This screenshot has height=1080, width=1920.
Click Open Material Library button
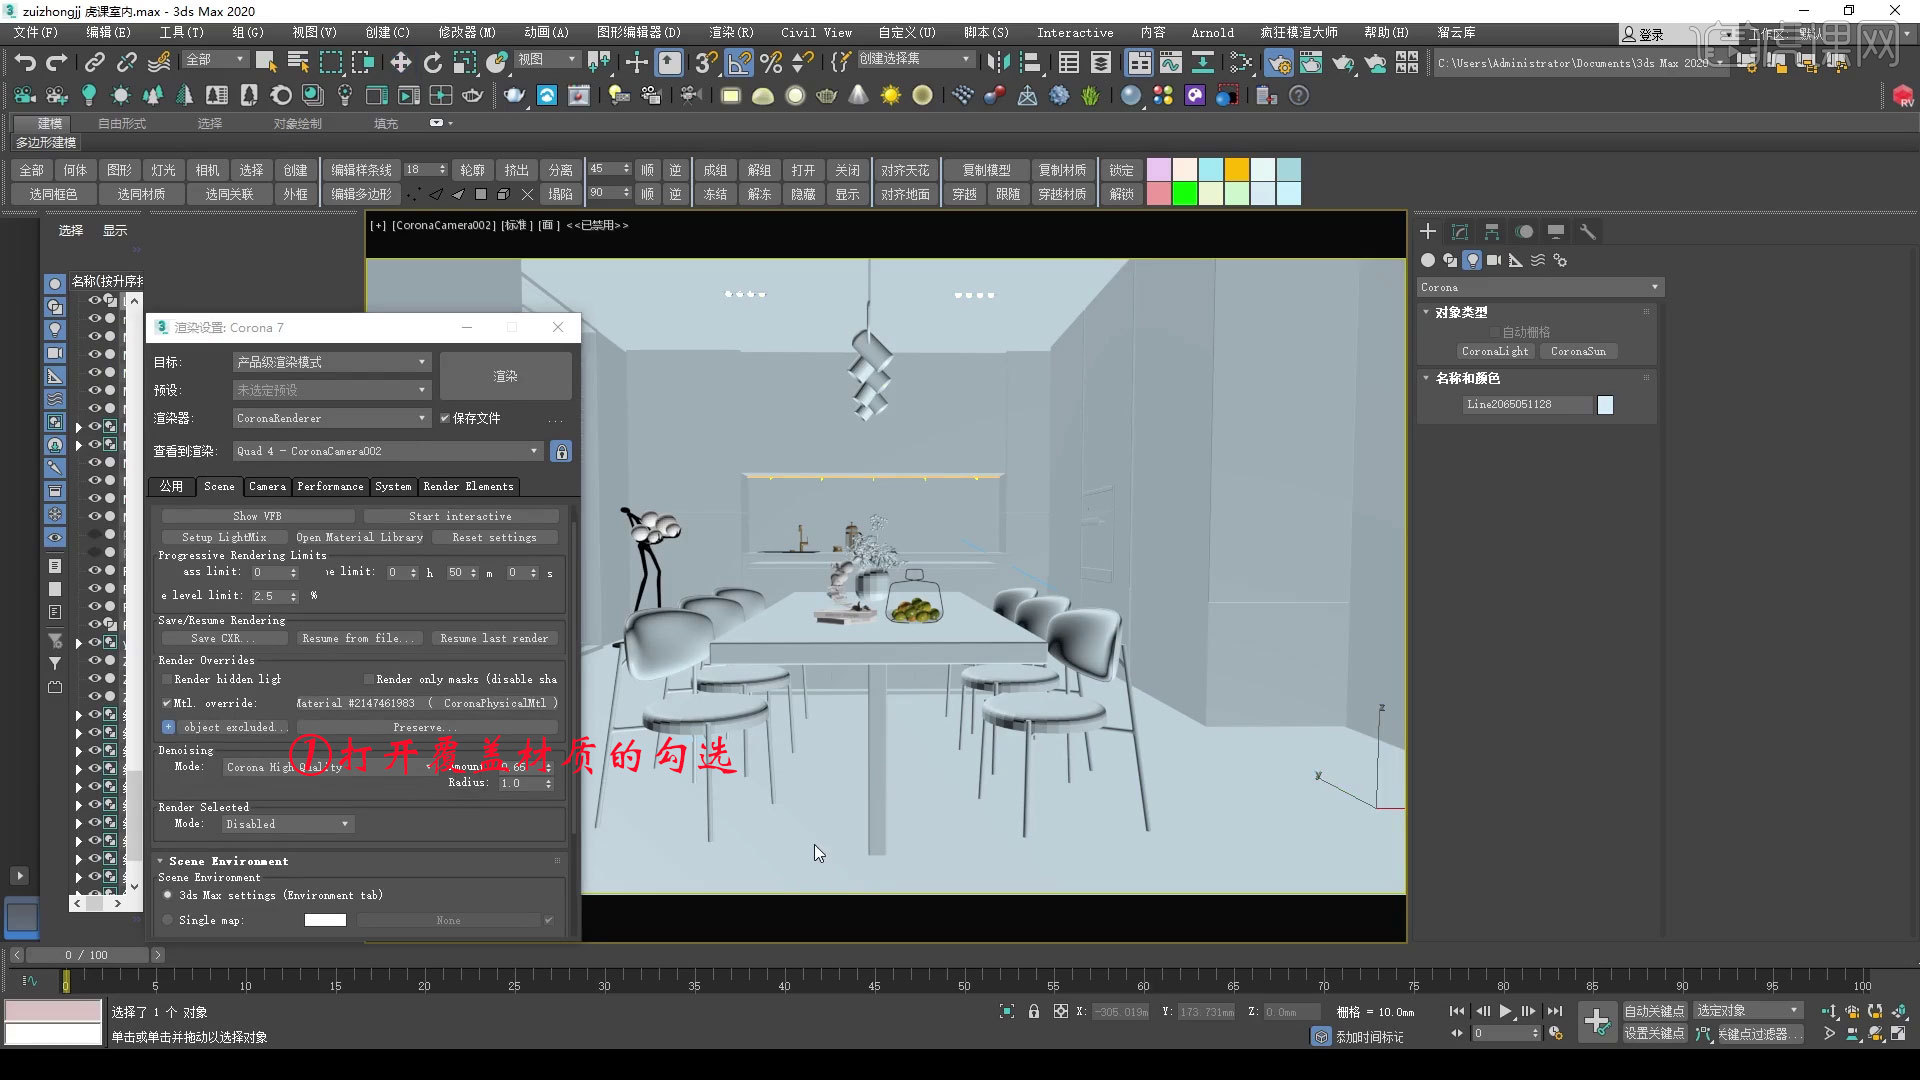coord(360,537)
